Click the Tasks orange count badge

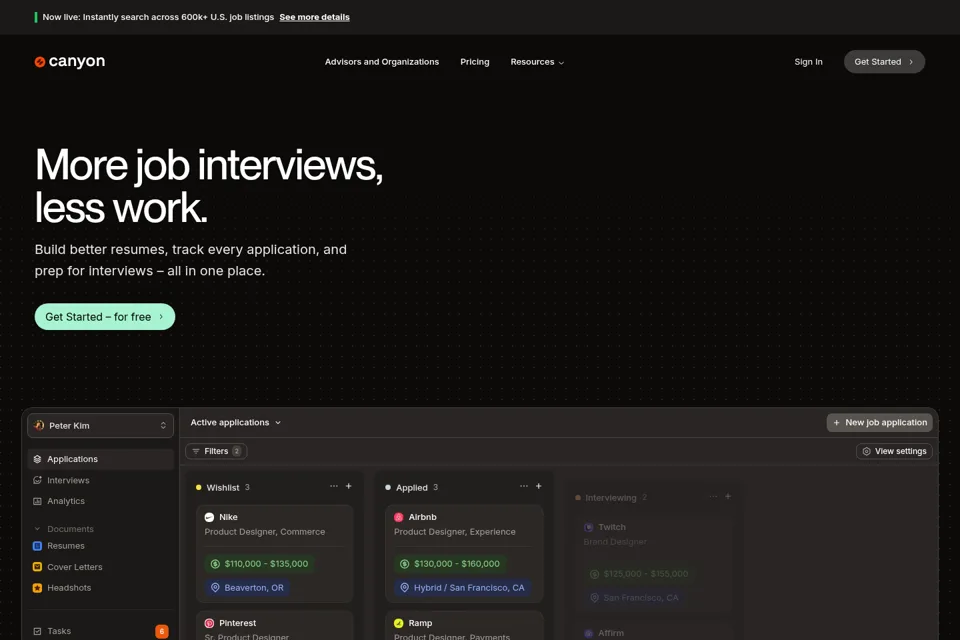tap(162, 631)
